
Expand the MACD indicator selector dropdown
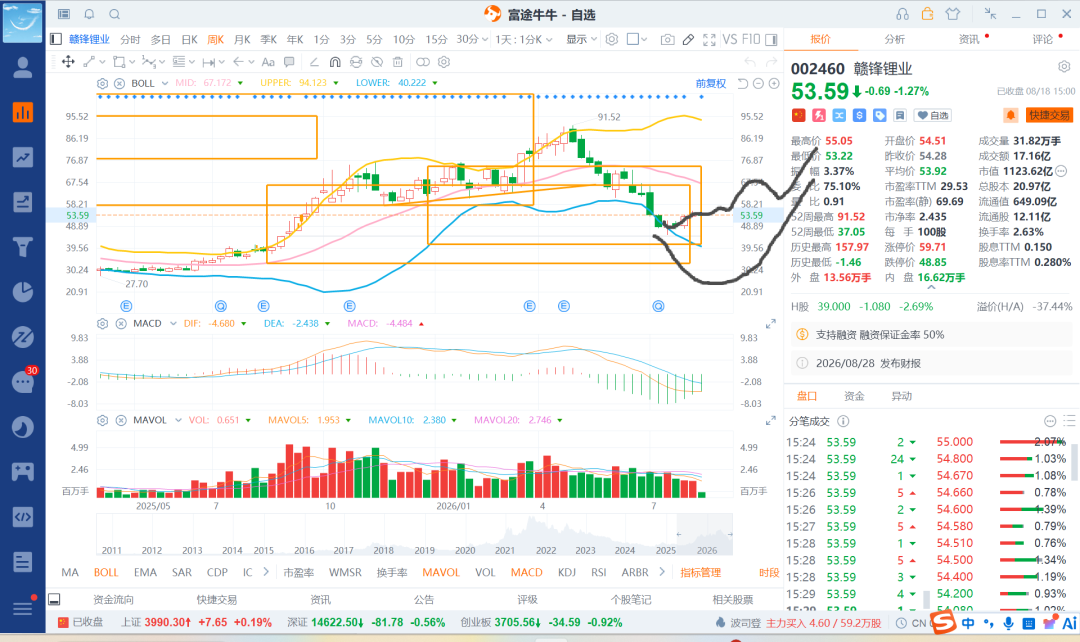coord(173,323)
